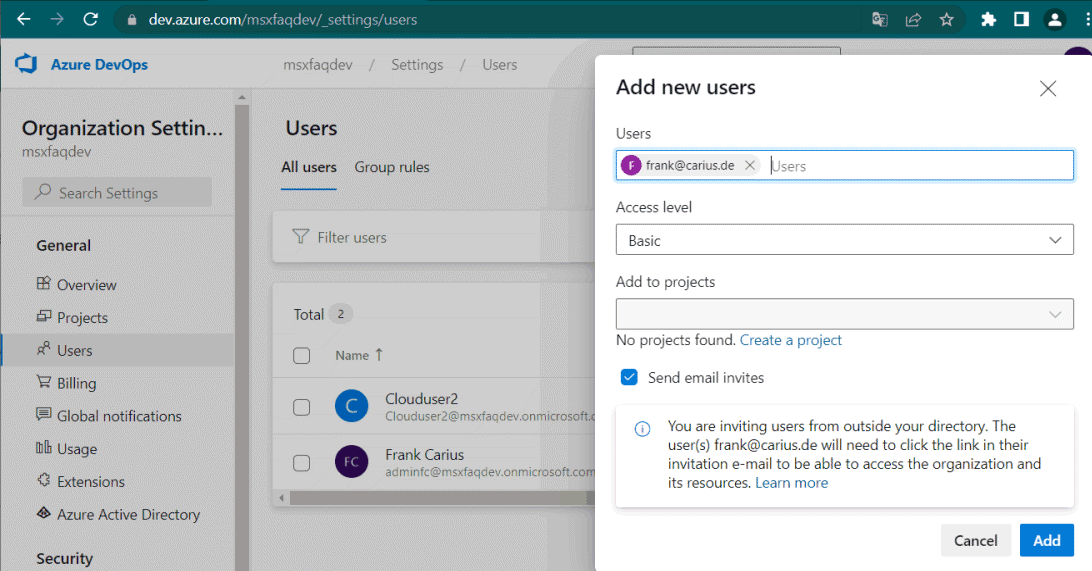Tick the Frank Carius row checkbox
Screen dimensions: 1092x571
tap(302, 462)
